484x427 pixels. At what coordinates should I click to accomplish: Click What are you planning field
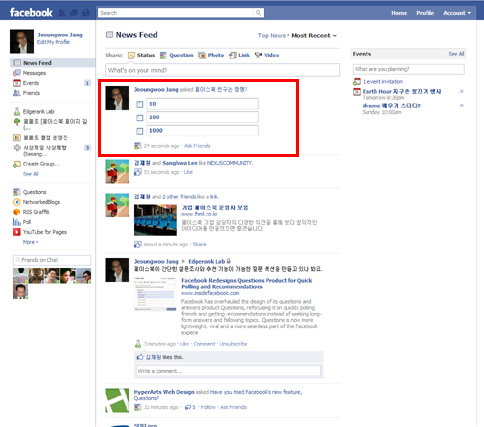point(409,69)
